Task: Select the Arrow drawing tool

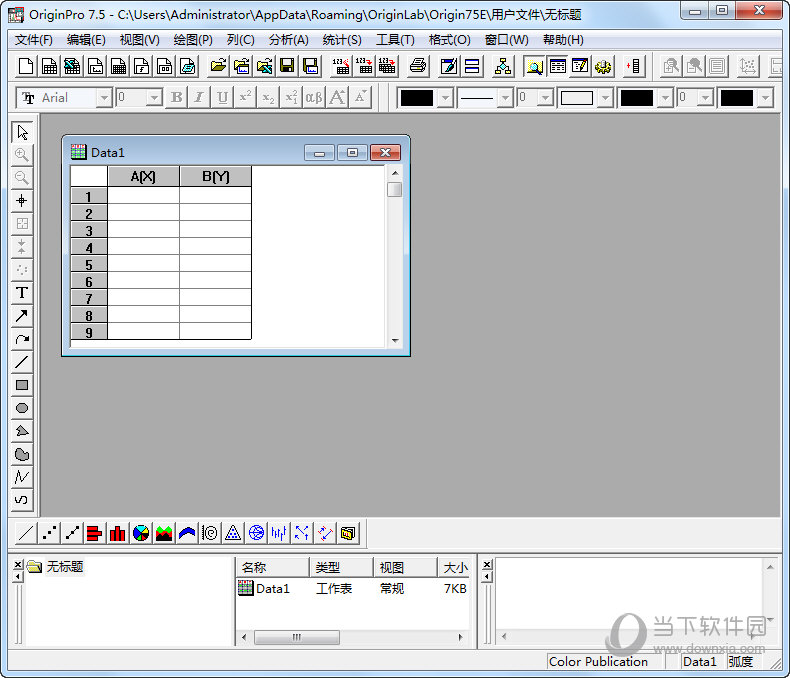Action: pos(22,316)
